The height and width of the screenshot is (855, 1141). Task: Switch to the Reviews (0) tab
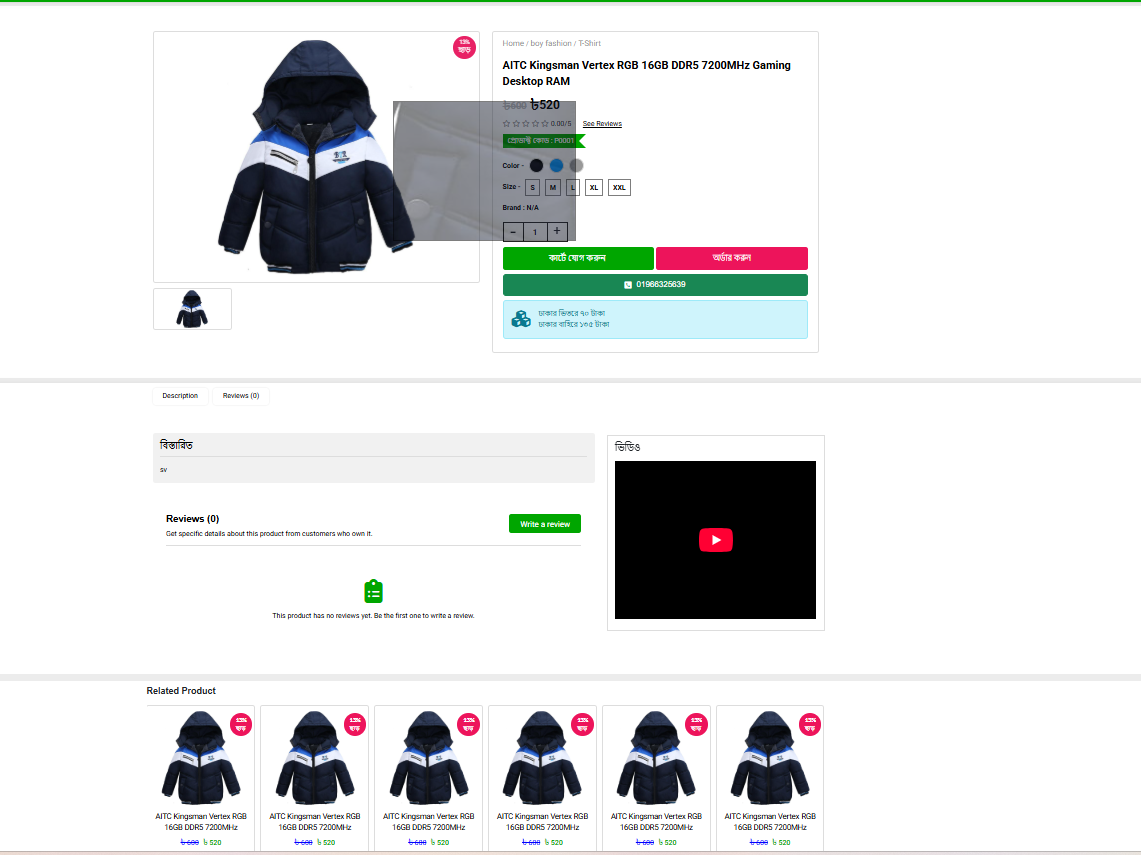[241, 396]
